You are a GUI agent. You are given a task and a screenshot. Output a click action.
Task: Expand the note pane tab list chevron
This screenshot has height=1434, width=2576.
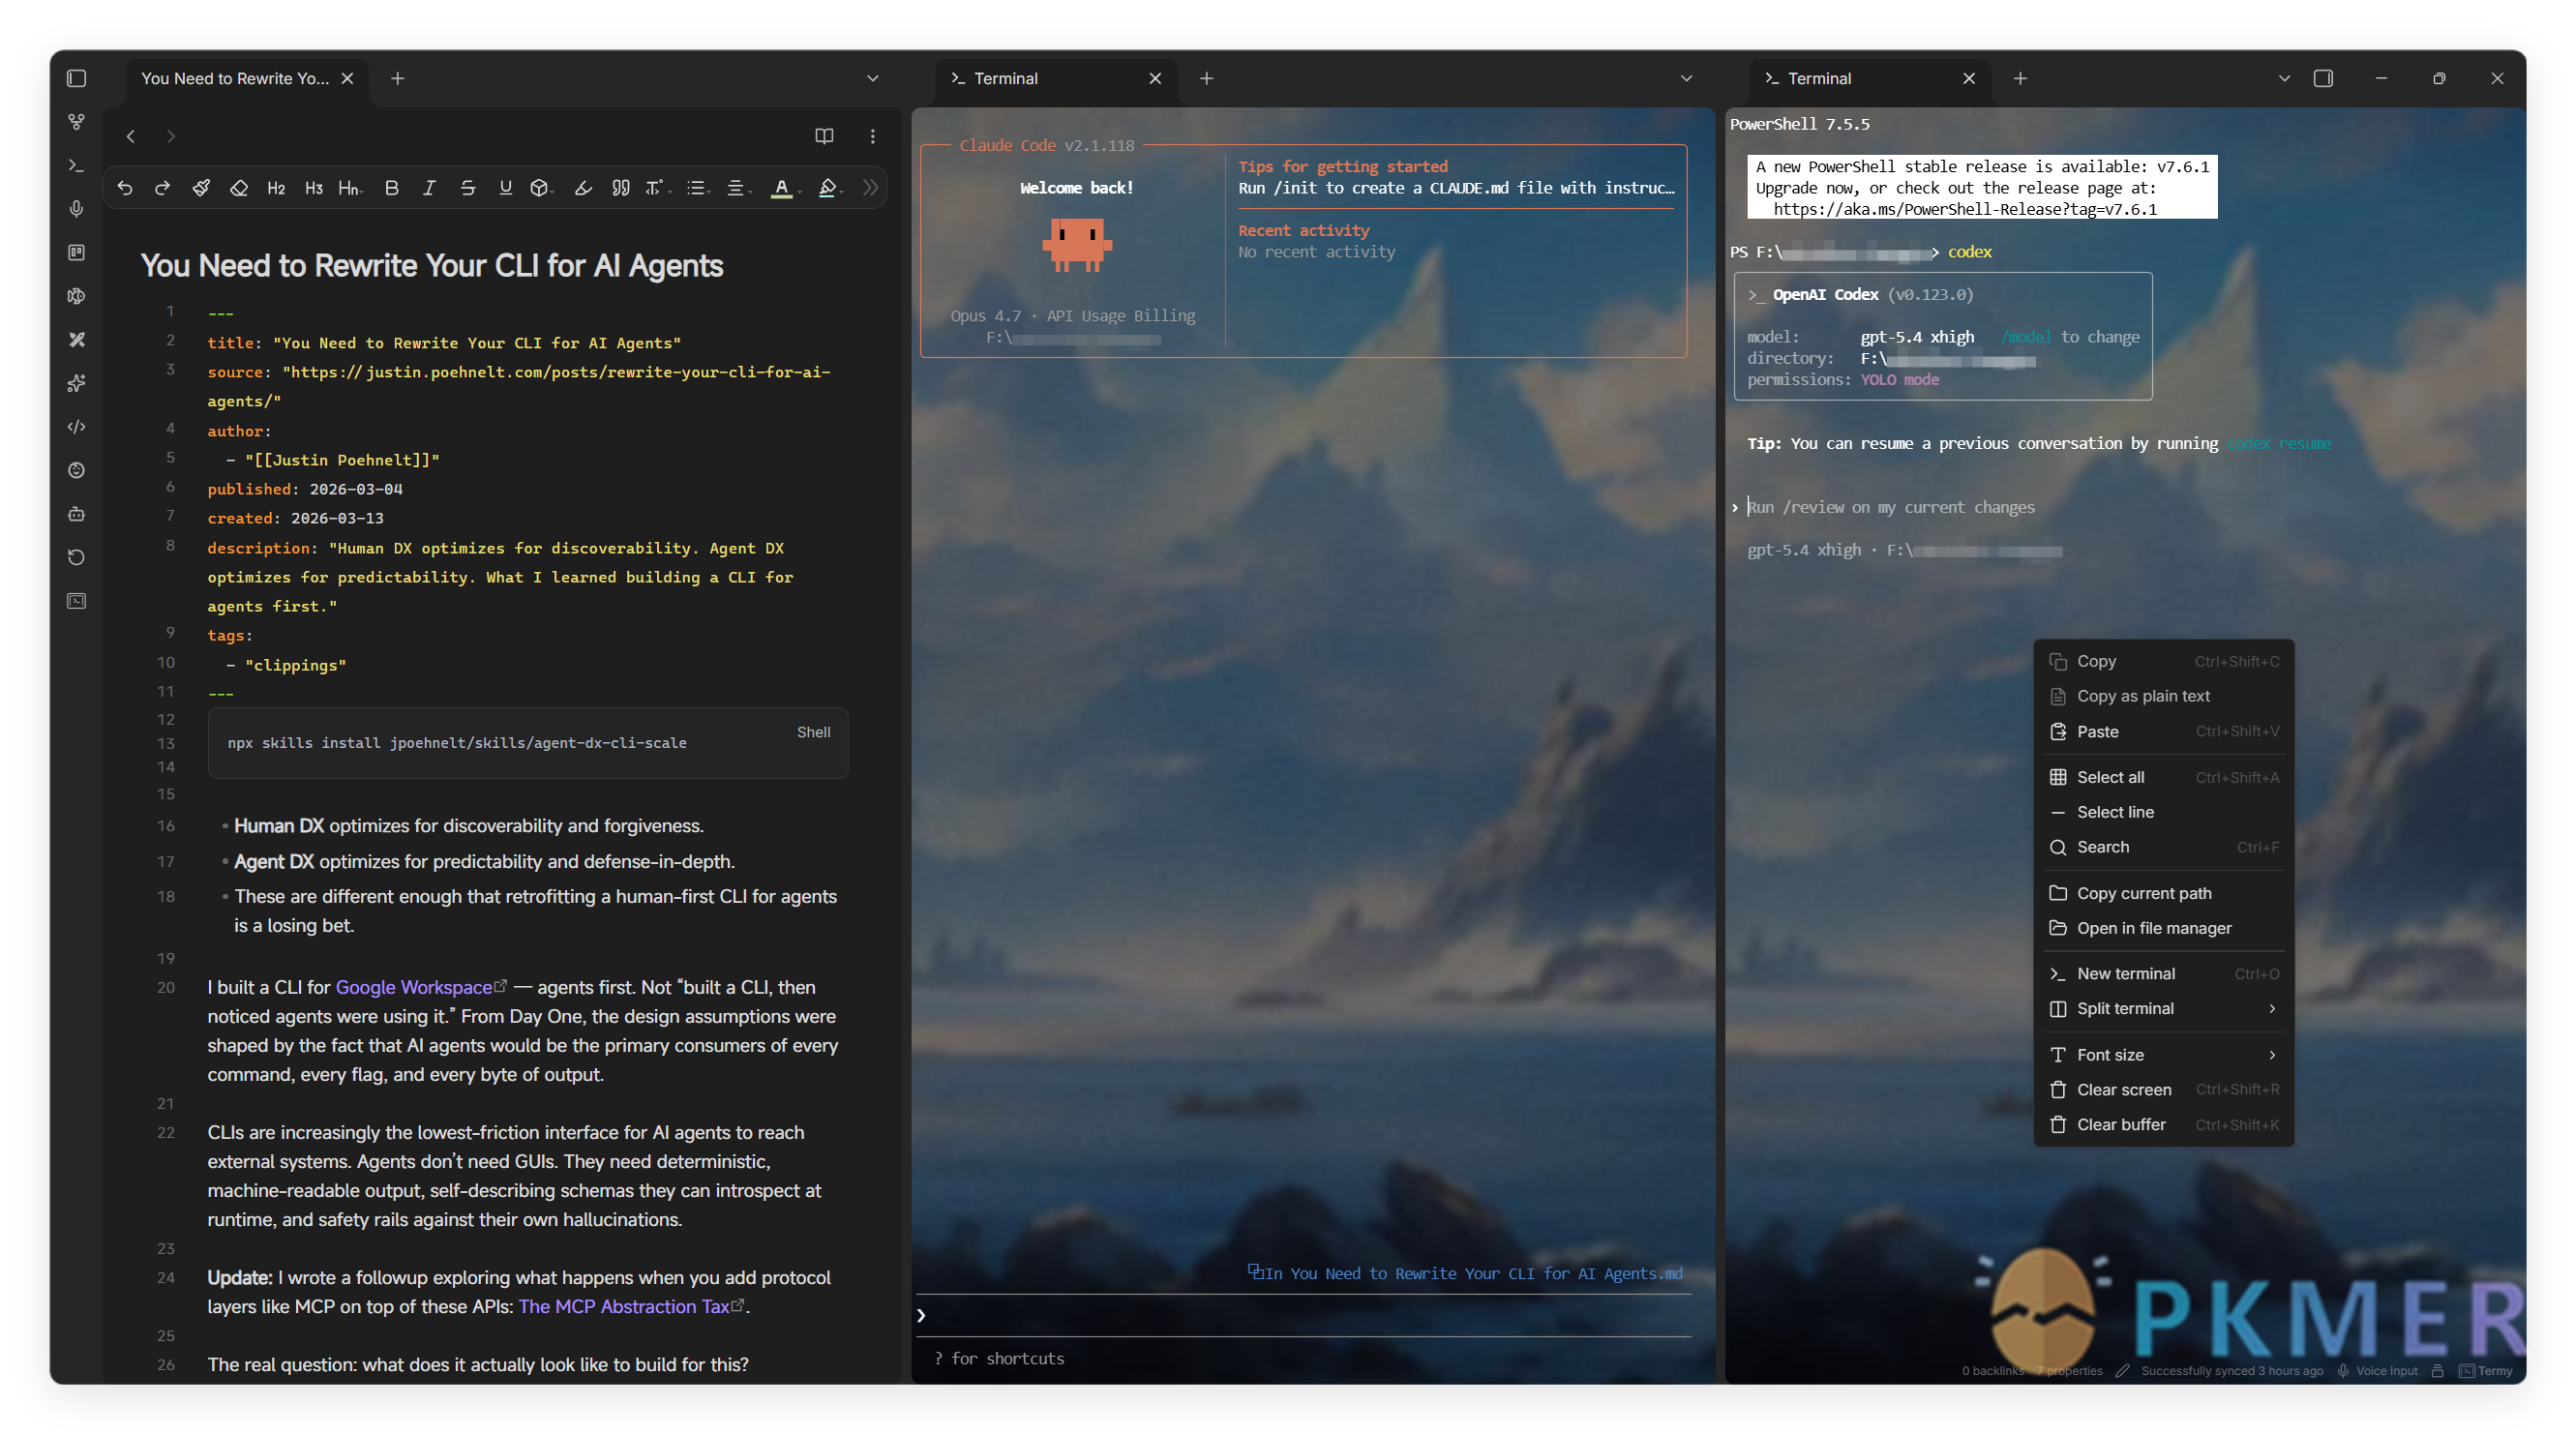pos(872,78)
